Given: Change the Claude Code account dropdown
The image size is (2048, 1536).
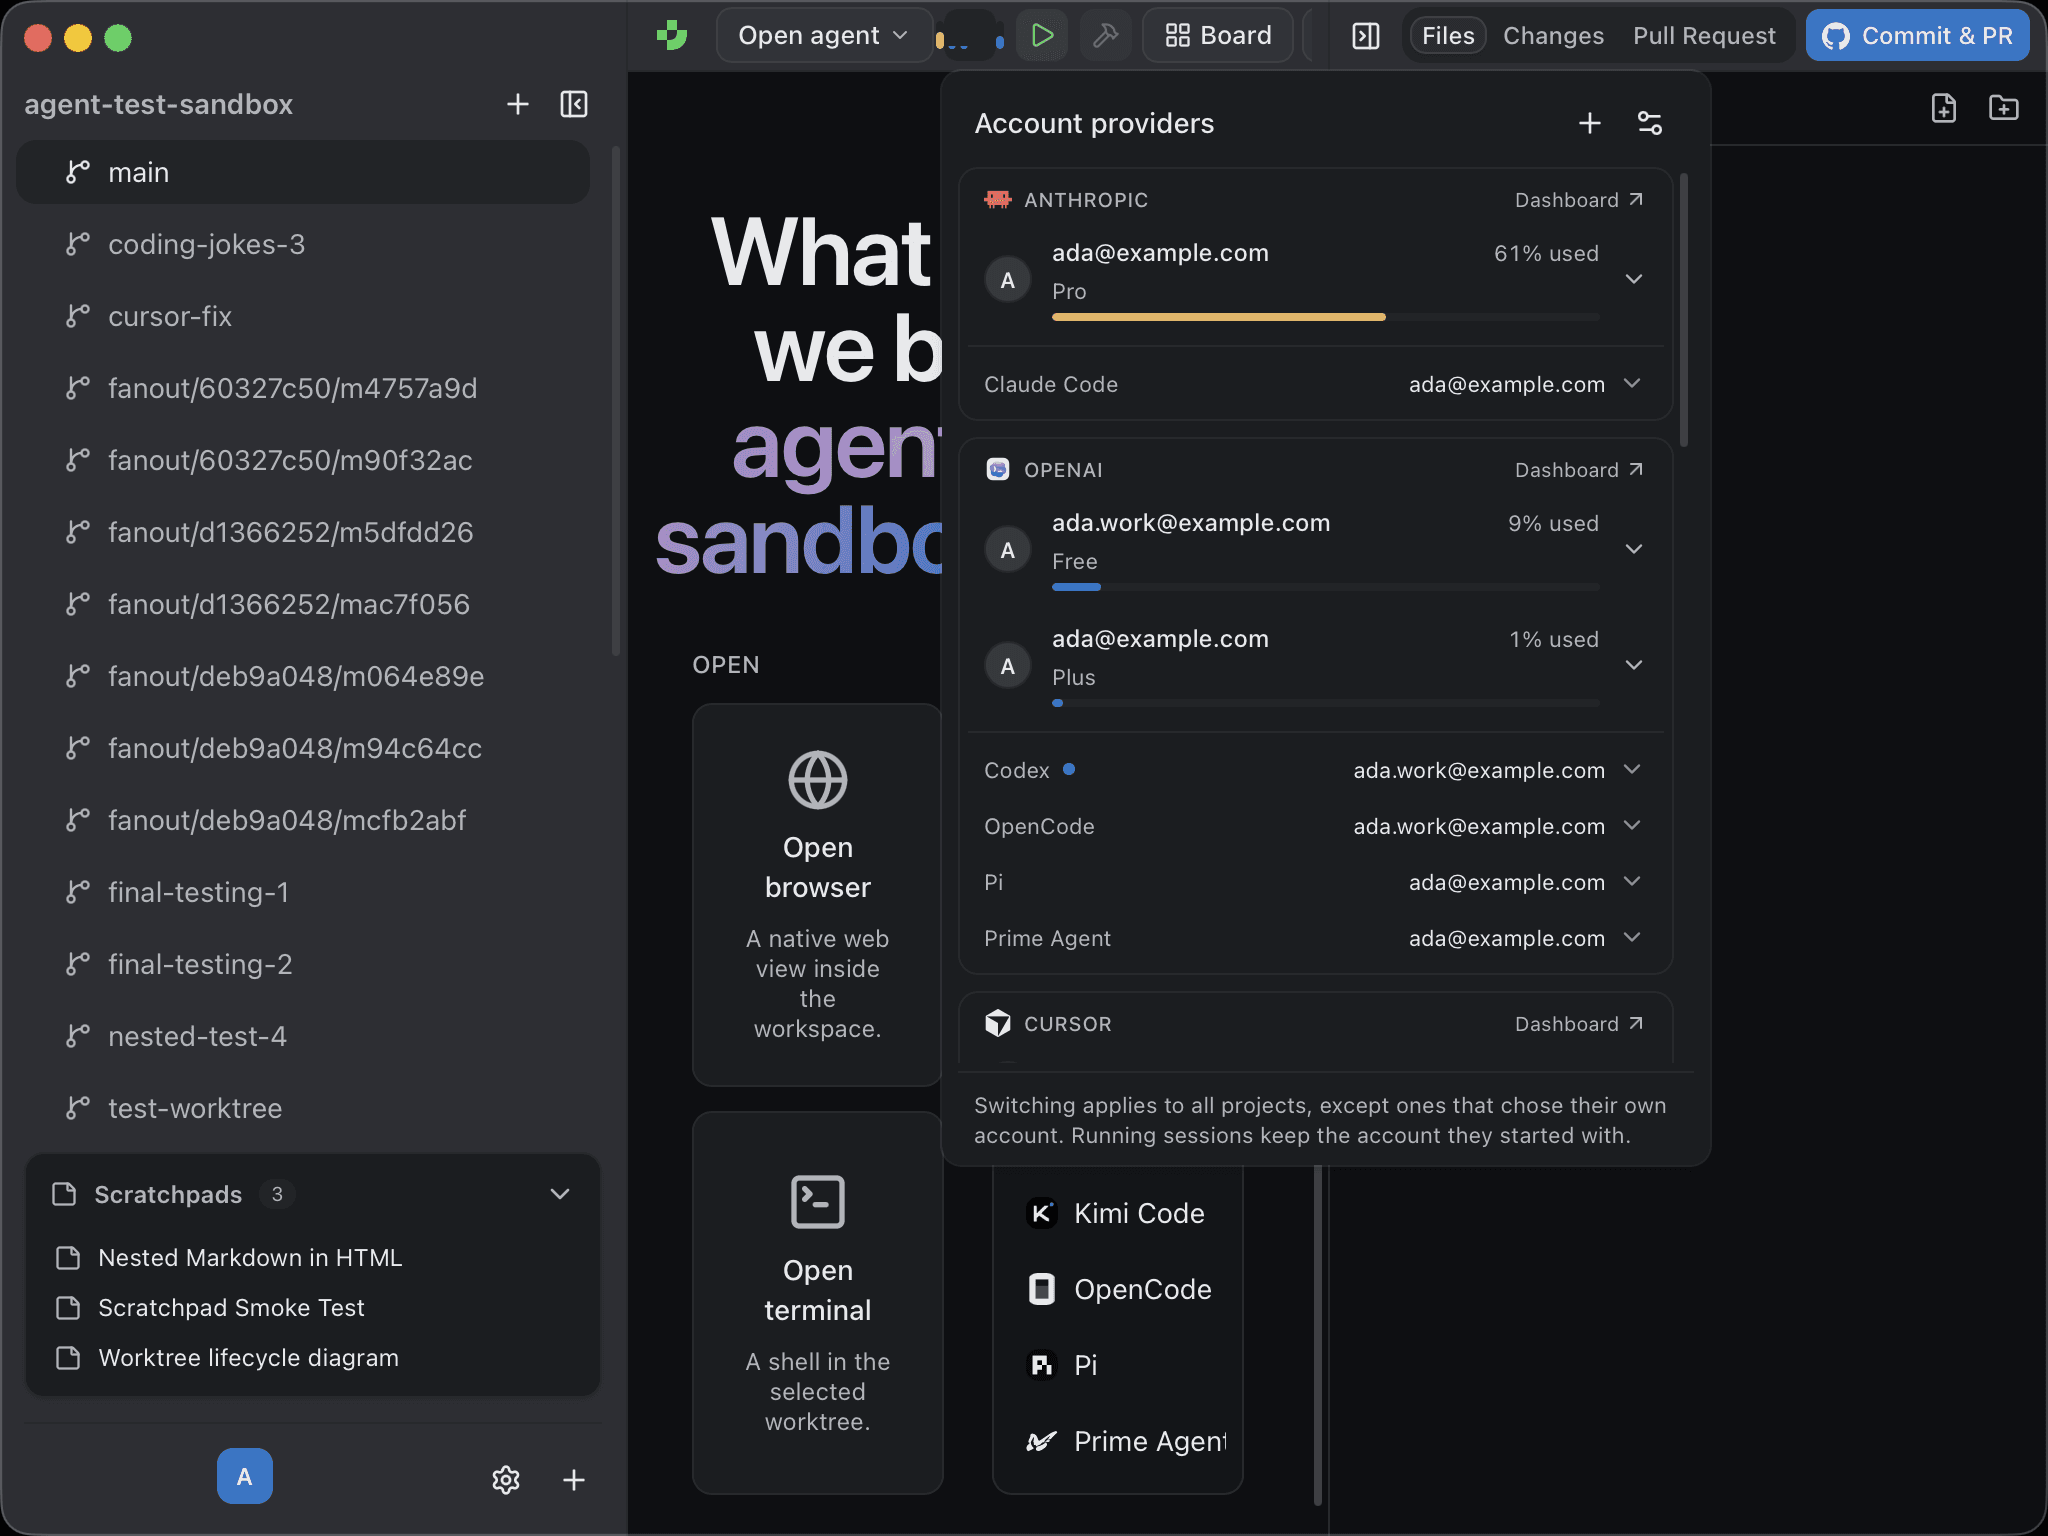Looking at the screenshot, I should (x=1526, y=384).
